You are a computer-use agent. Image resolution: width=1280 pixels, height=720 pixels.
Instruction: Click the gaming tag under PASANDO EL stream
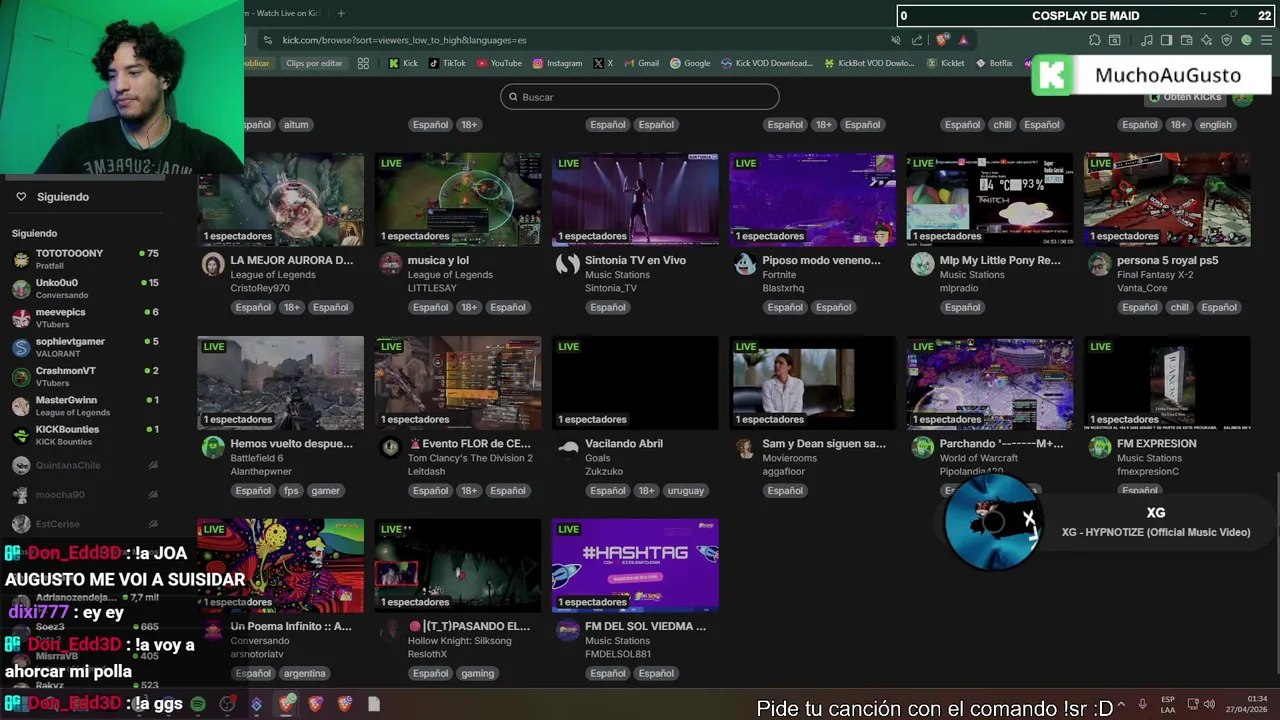[x=477, y=673]
